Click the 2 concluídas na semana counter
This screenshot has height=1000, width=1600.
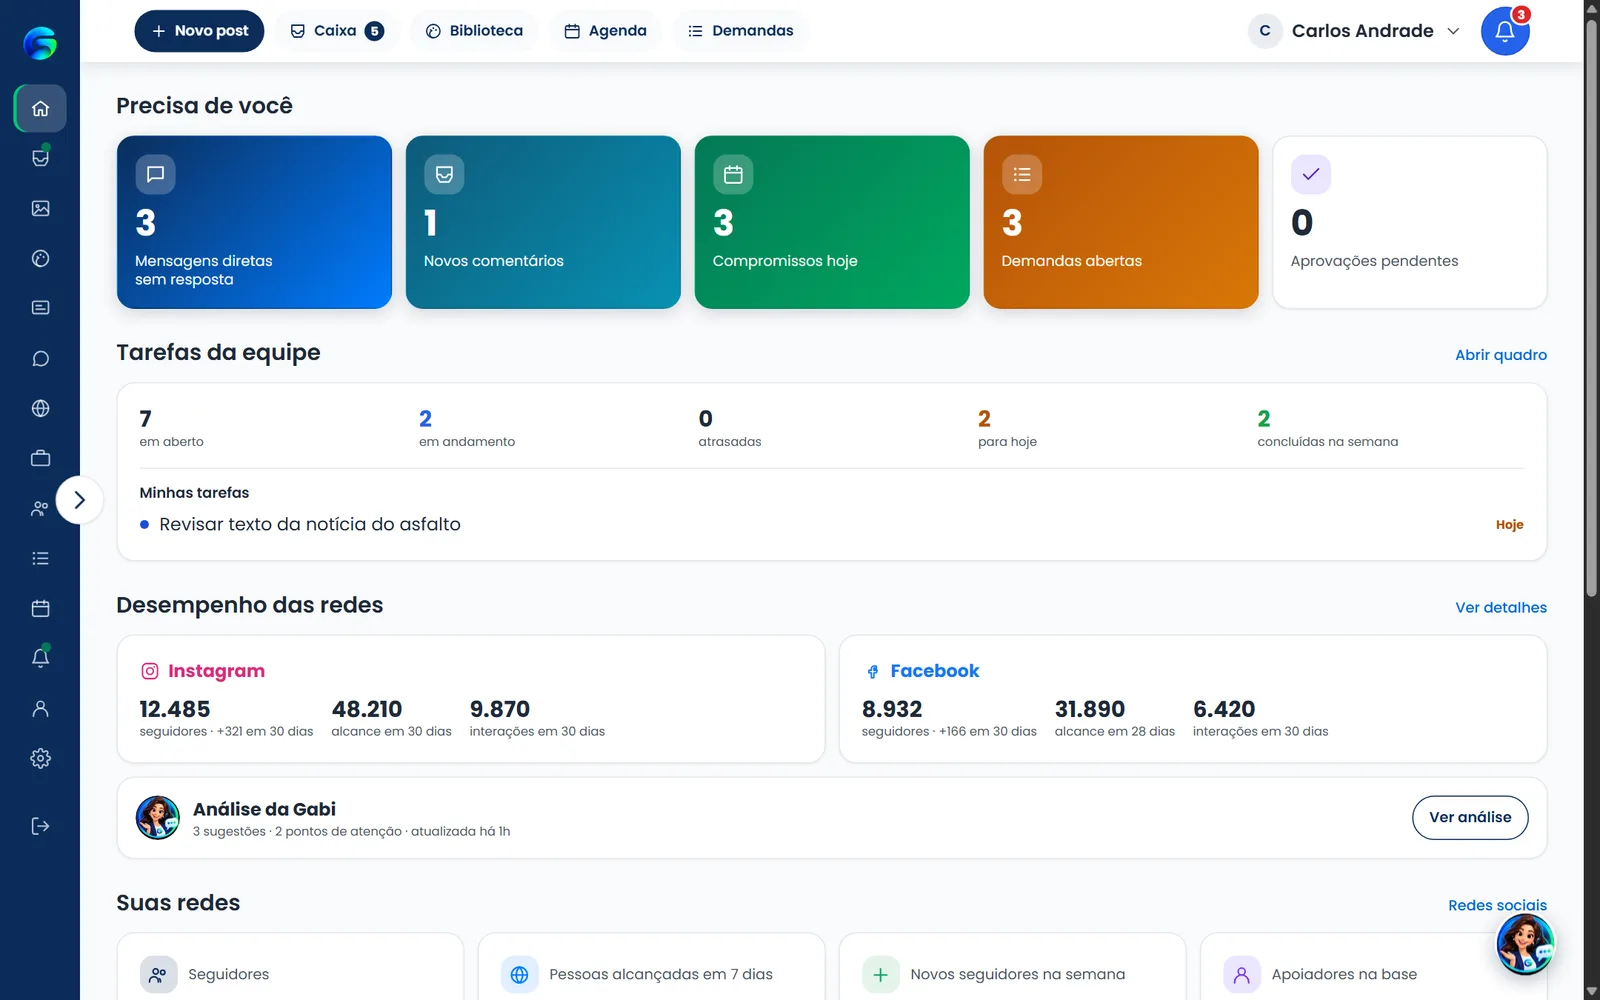(1328, 428)
